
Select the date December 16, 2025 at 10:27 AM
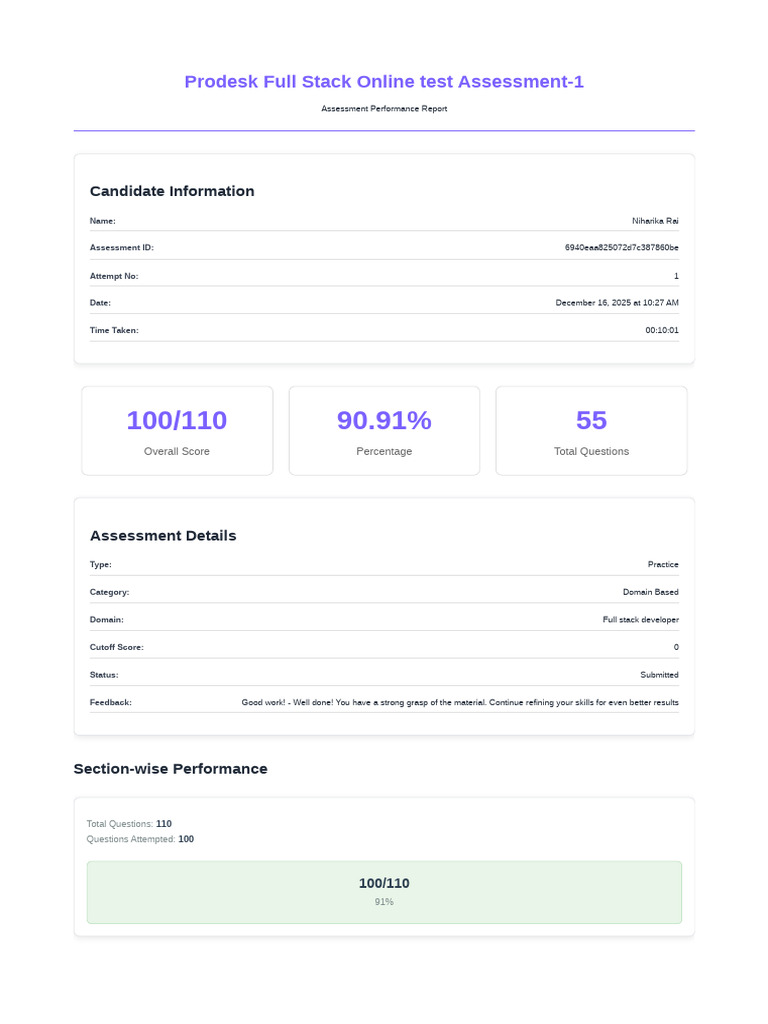pyautogui.click(x=617, y=303)
